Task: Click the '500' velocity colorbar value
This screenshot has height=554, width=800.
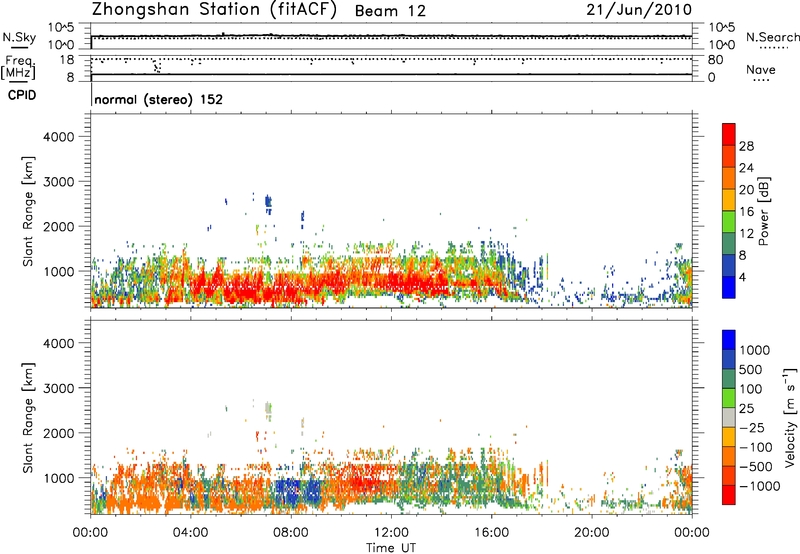Action: click(x=751, y=370)
